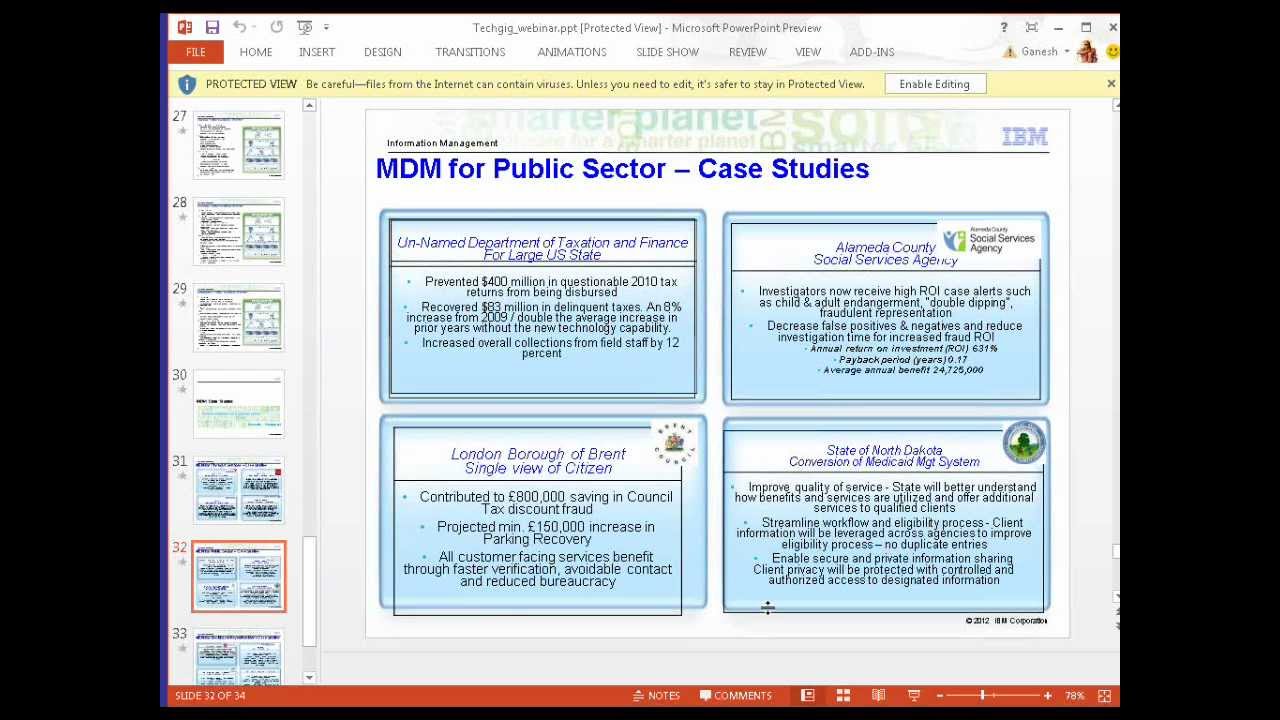Fit slide to current window icon
The height and width of the screenshot is (720, 1280).
pyautogui.click(x=1105, y=696)
